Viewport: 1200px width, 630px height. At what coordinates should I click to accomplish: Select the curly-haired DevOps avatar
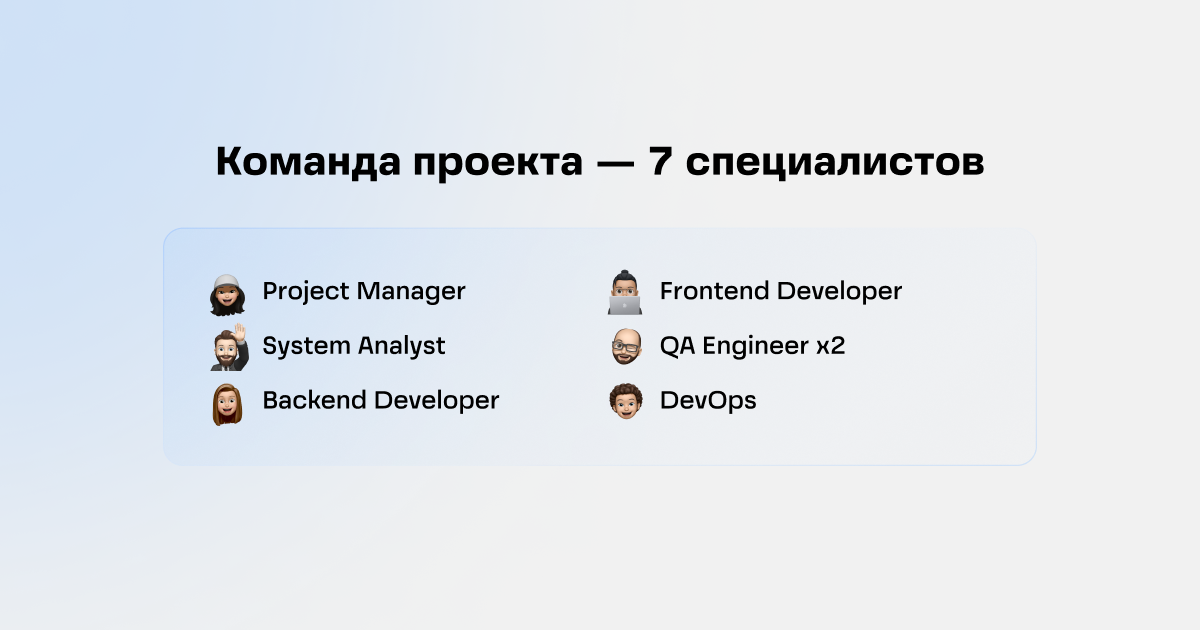click(626, 401)
